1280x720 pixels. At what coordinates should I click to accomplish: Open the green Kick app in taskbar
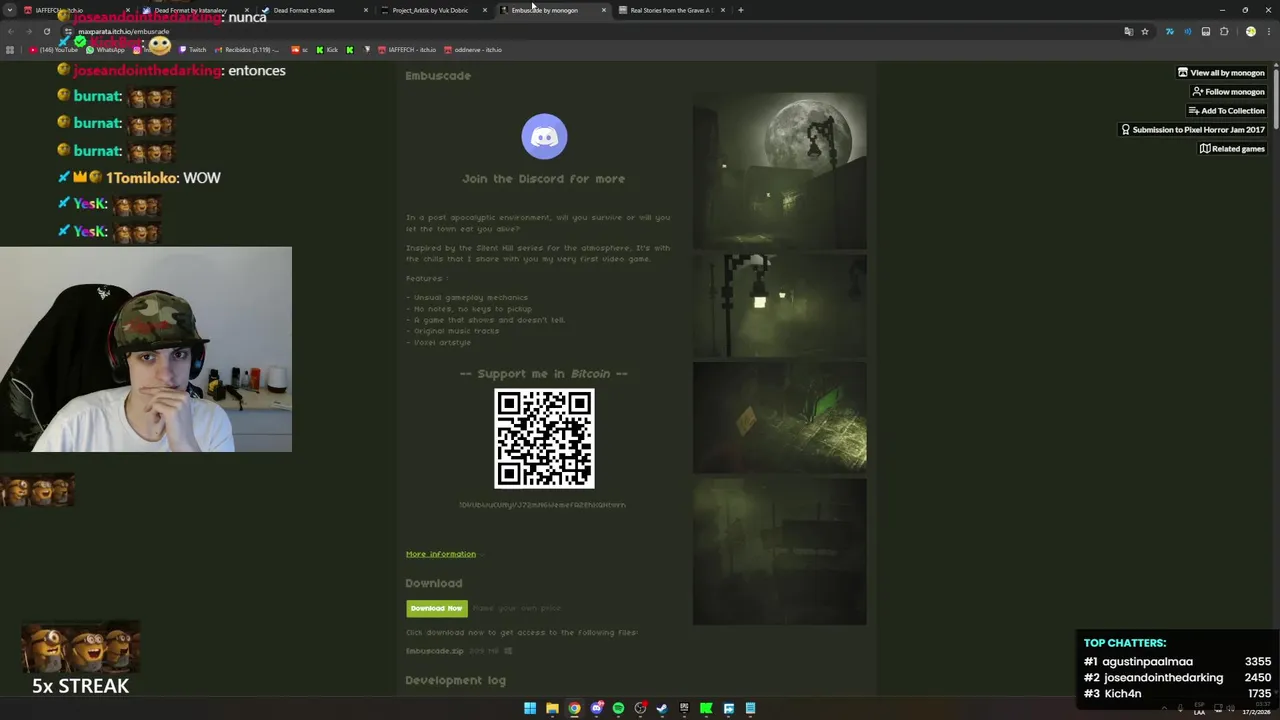tap(706, 708)
